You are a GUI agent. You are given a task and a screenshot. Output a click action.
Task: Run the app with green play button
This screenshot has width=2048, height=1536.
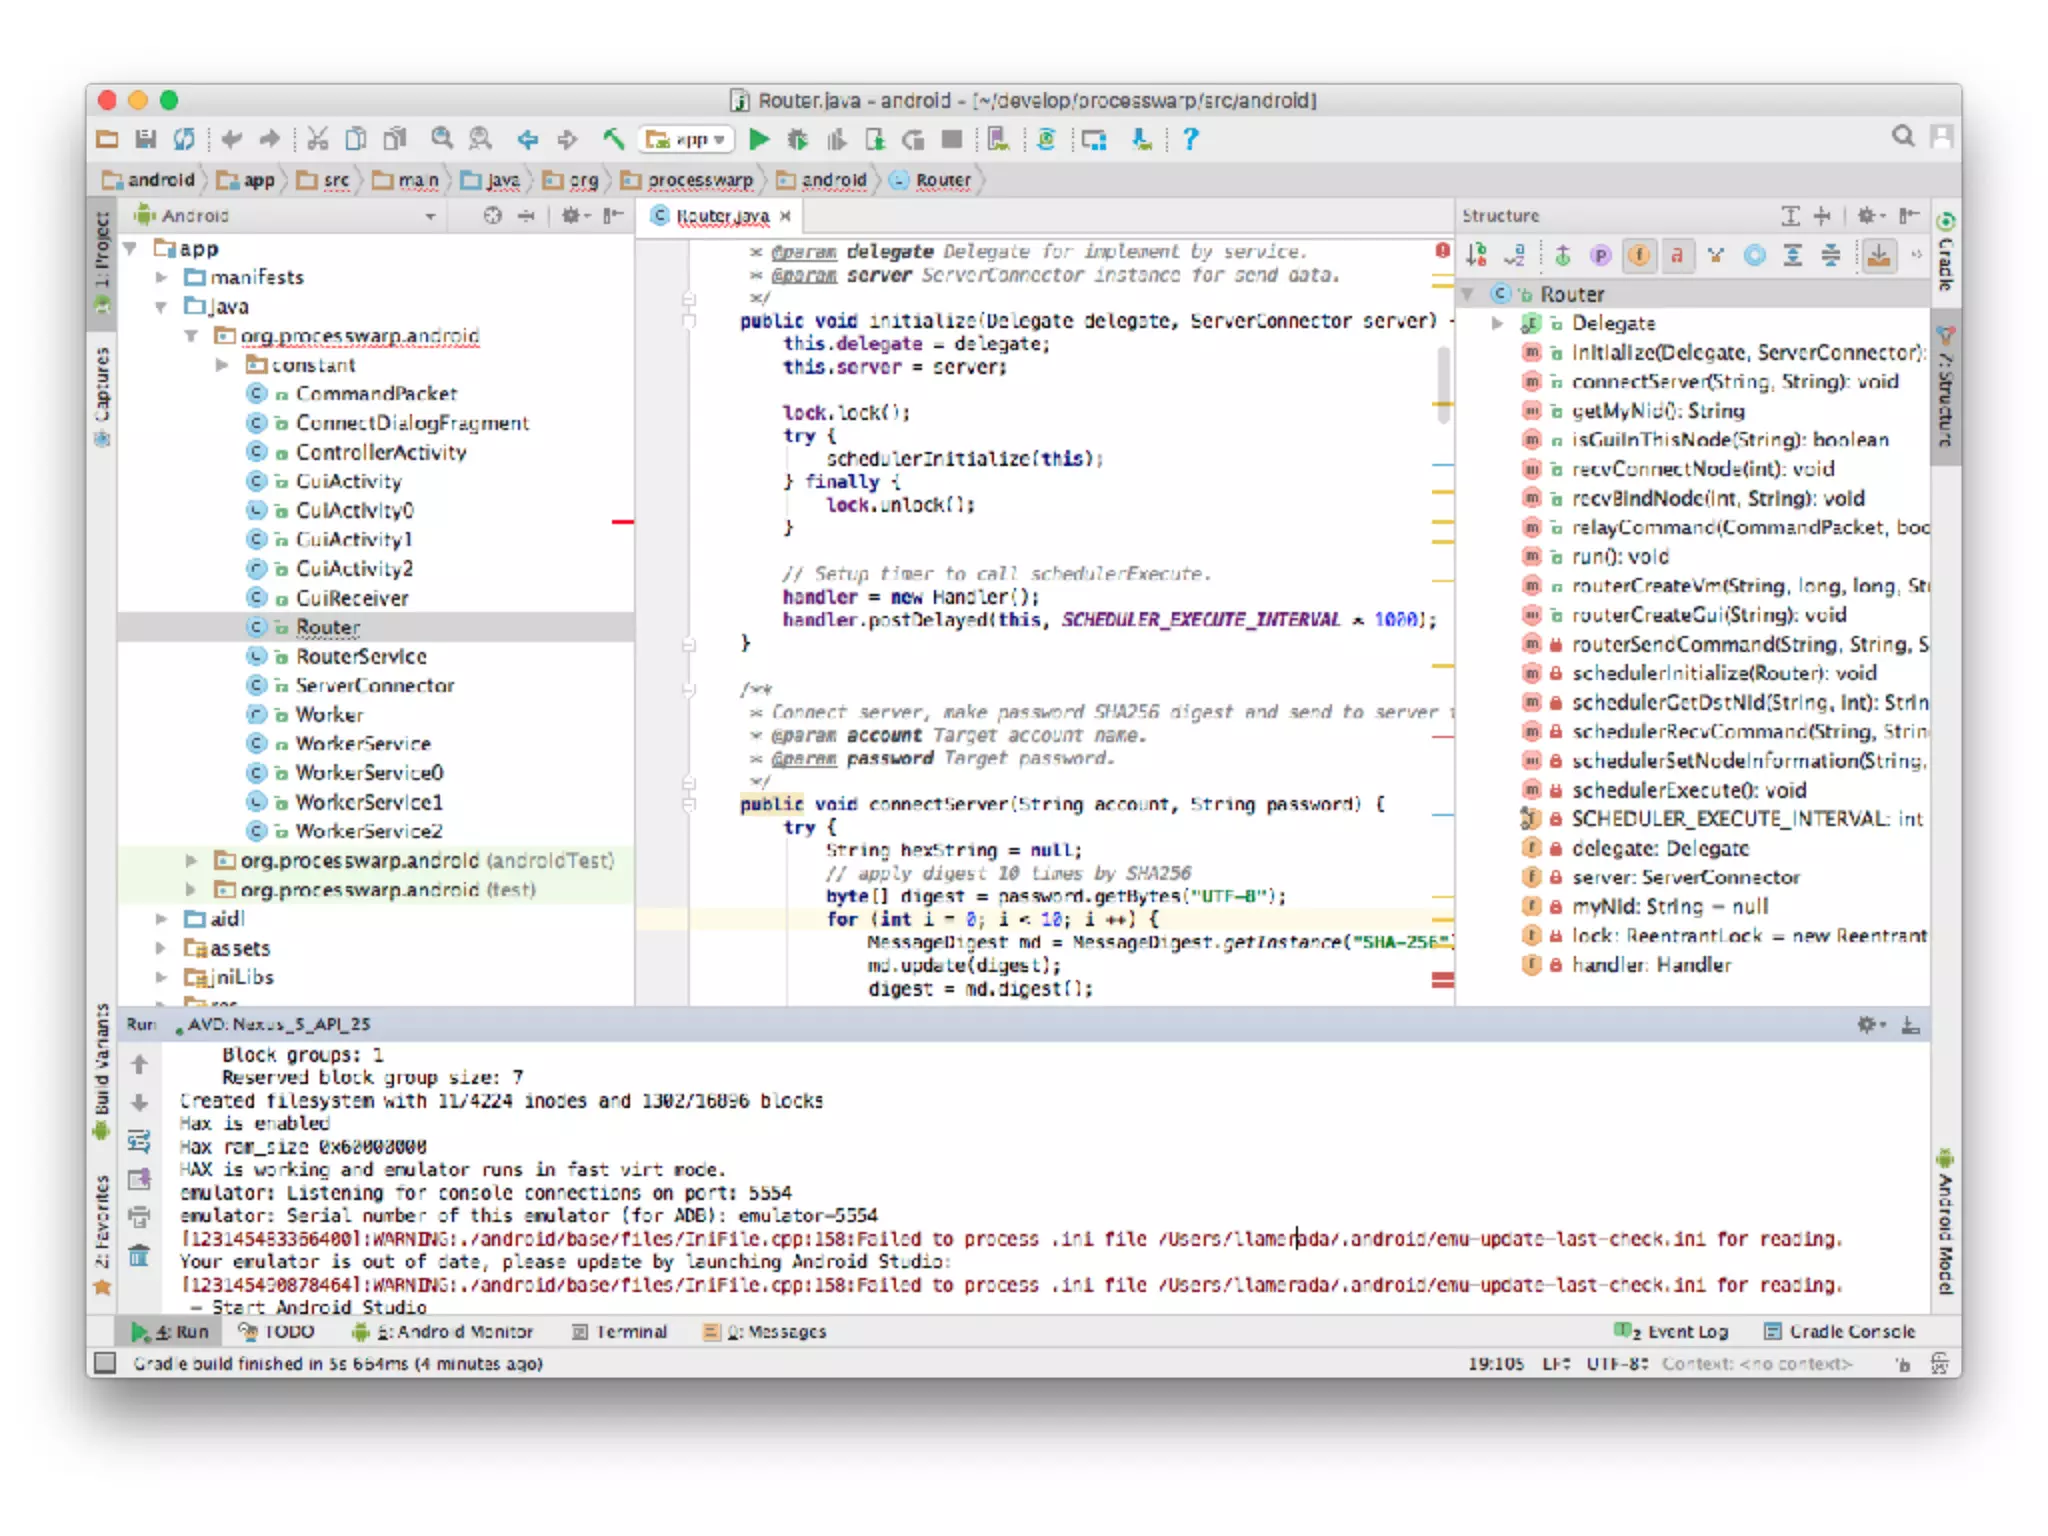759,140
